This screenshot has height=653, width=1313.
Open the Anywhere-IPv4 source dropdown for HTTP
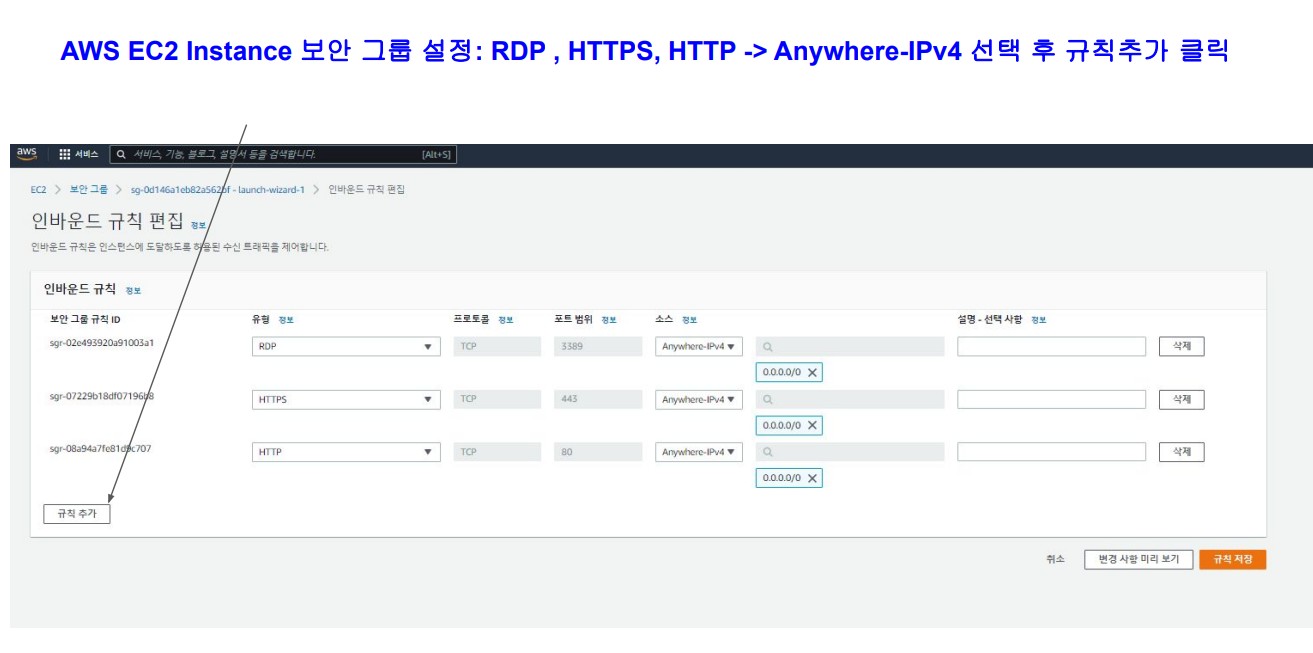tap(699, 452)
